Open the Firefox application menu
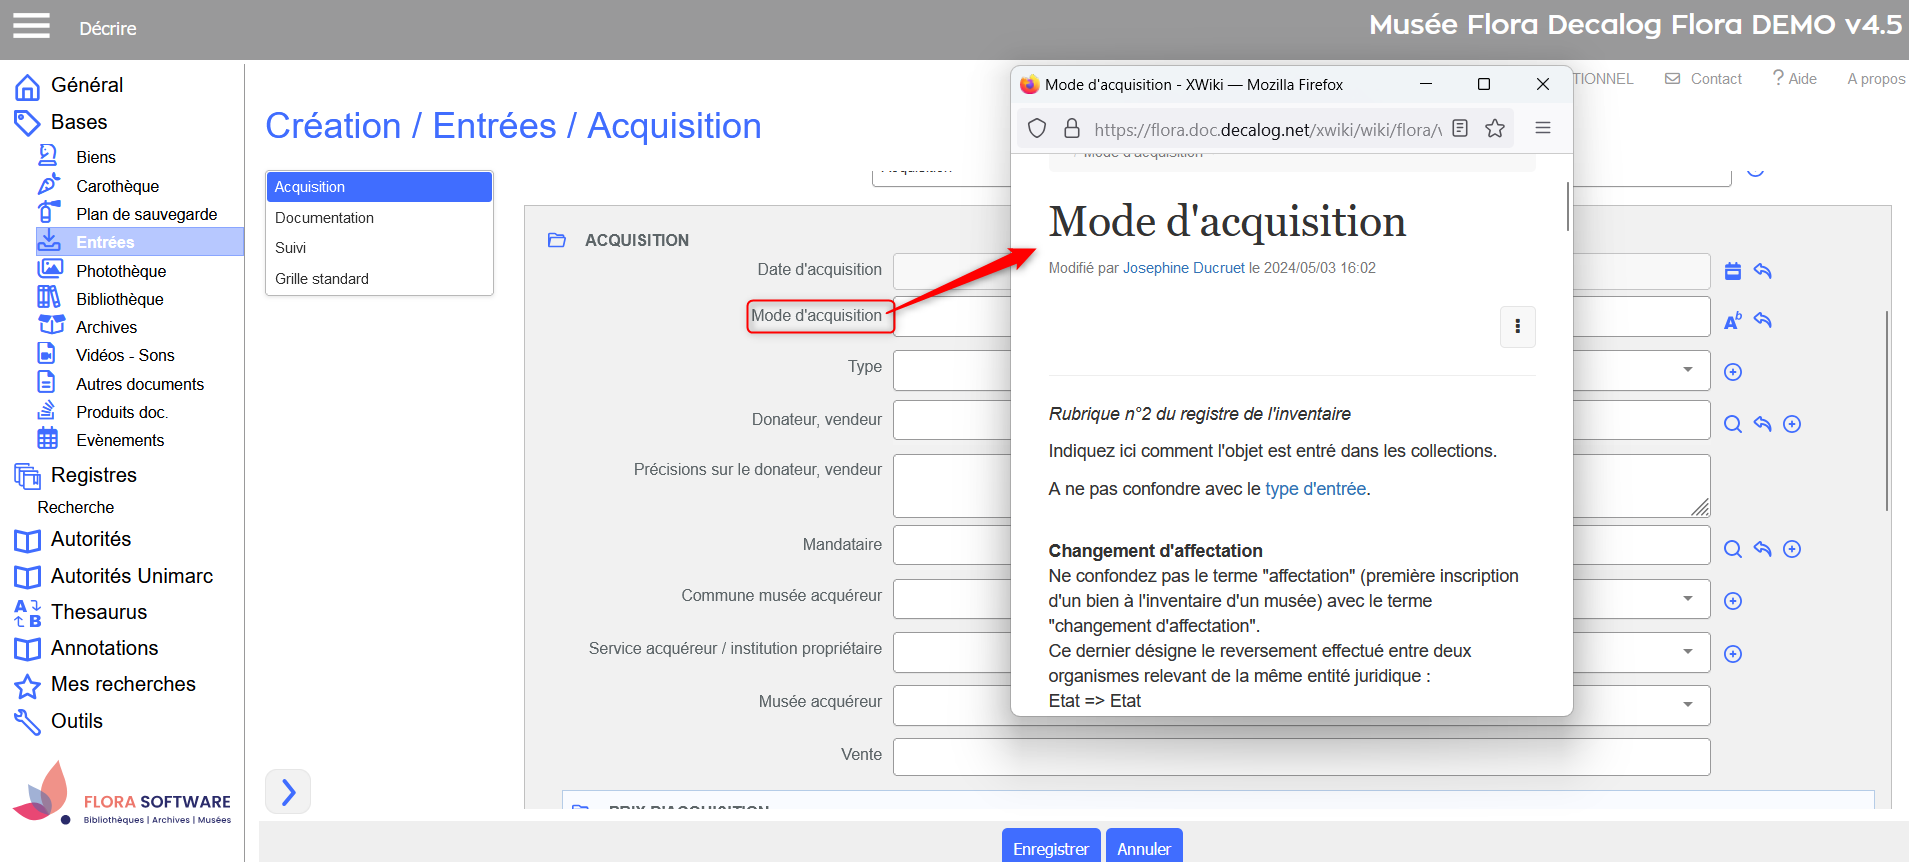The image size is (1909, 862). tap(1543, 128)
